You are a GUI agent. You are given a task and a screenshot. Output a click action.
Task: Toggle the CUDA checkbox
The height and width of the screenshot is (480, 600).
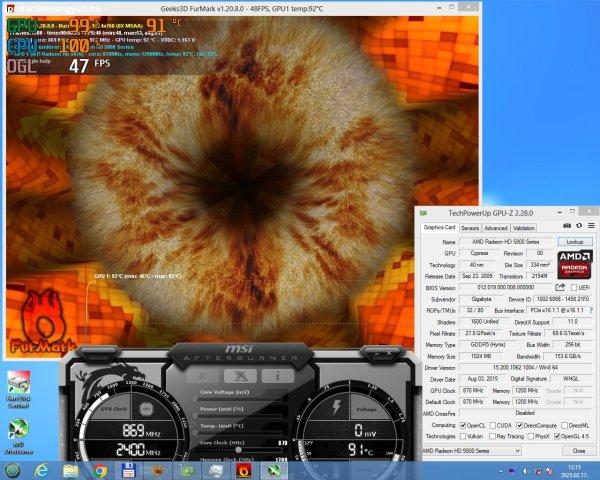click(x=493, y=425)
